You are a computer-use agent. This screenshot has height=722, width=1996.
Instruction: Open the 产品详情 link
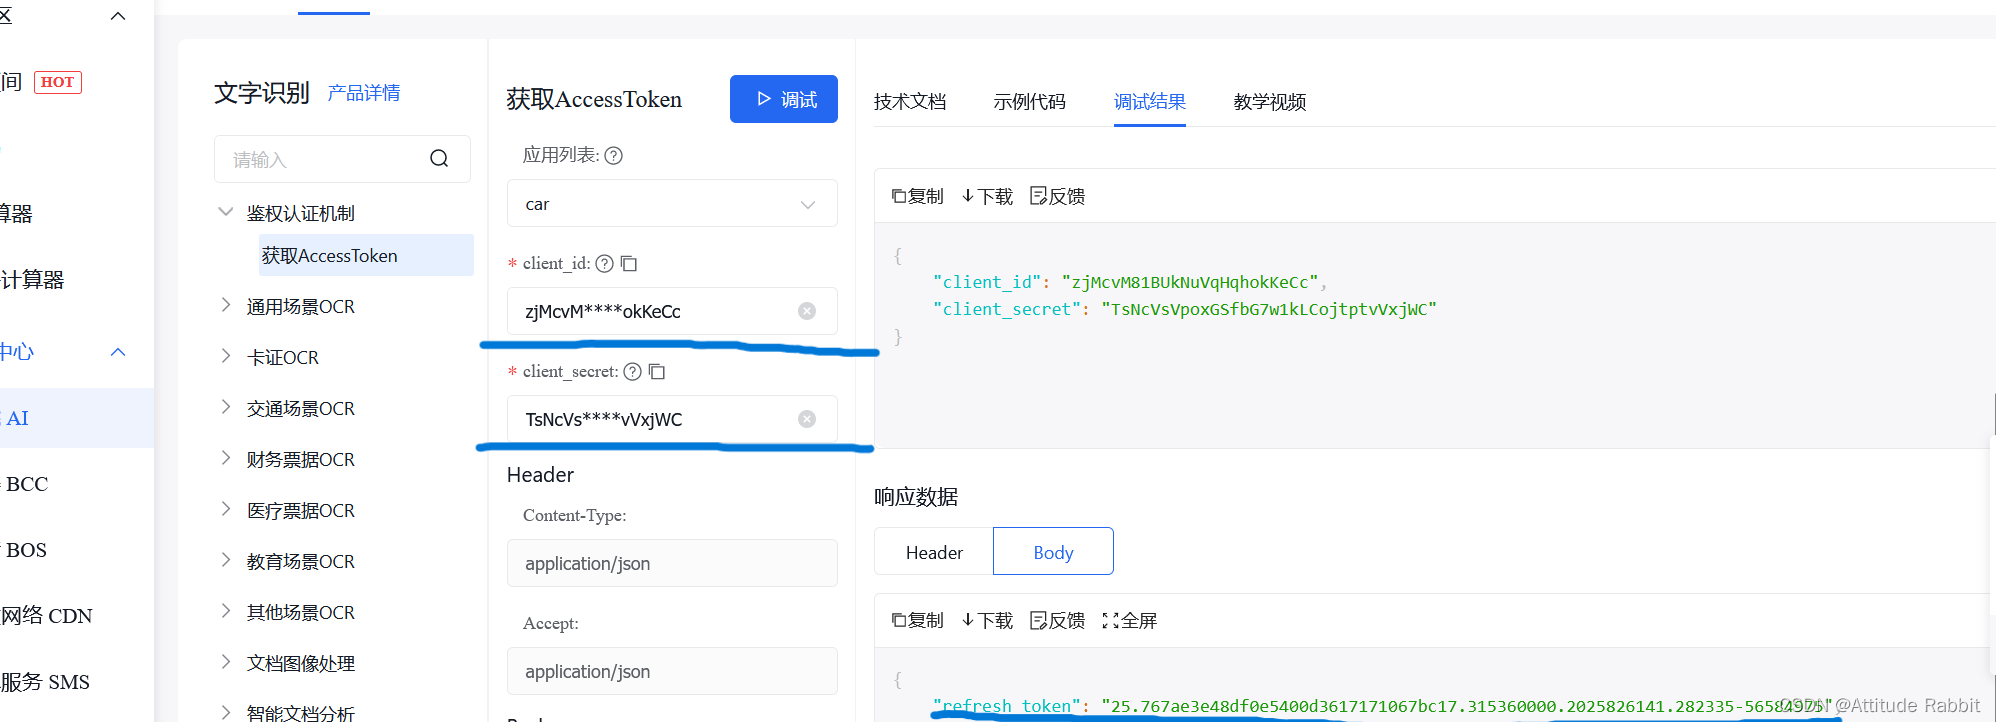(x=364, y=93)
